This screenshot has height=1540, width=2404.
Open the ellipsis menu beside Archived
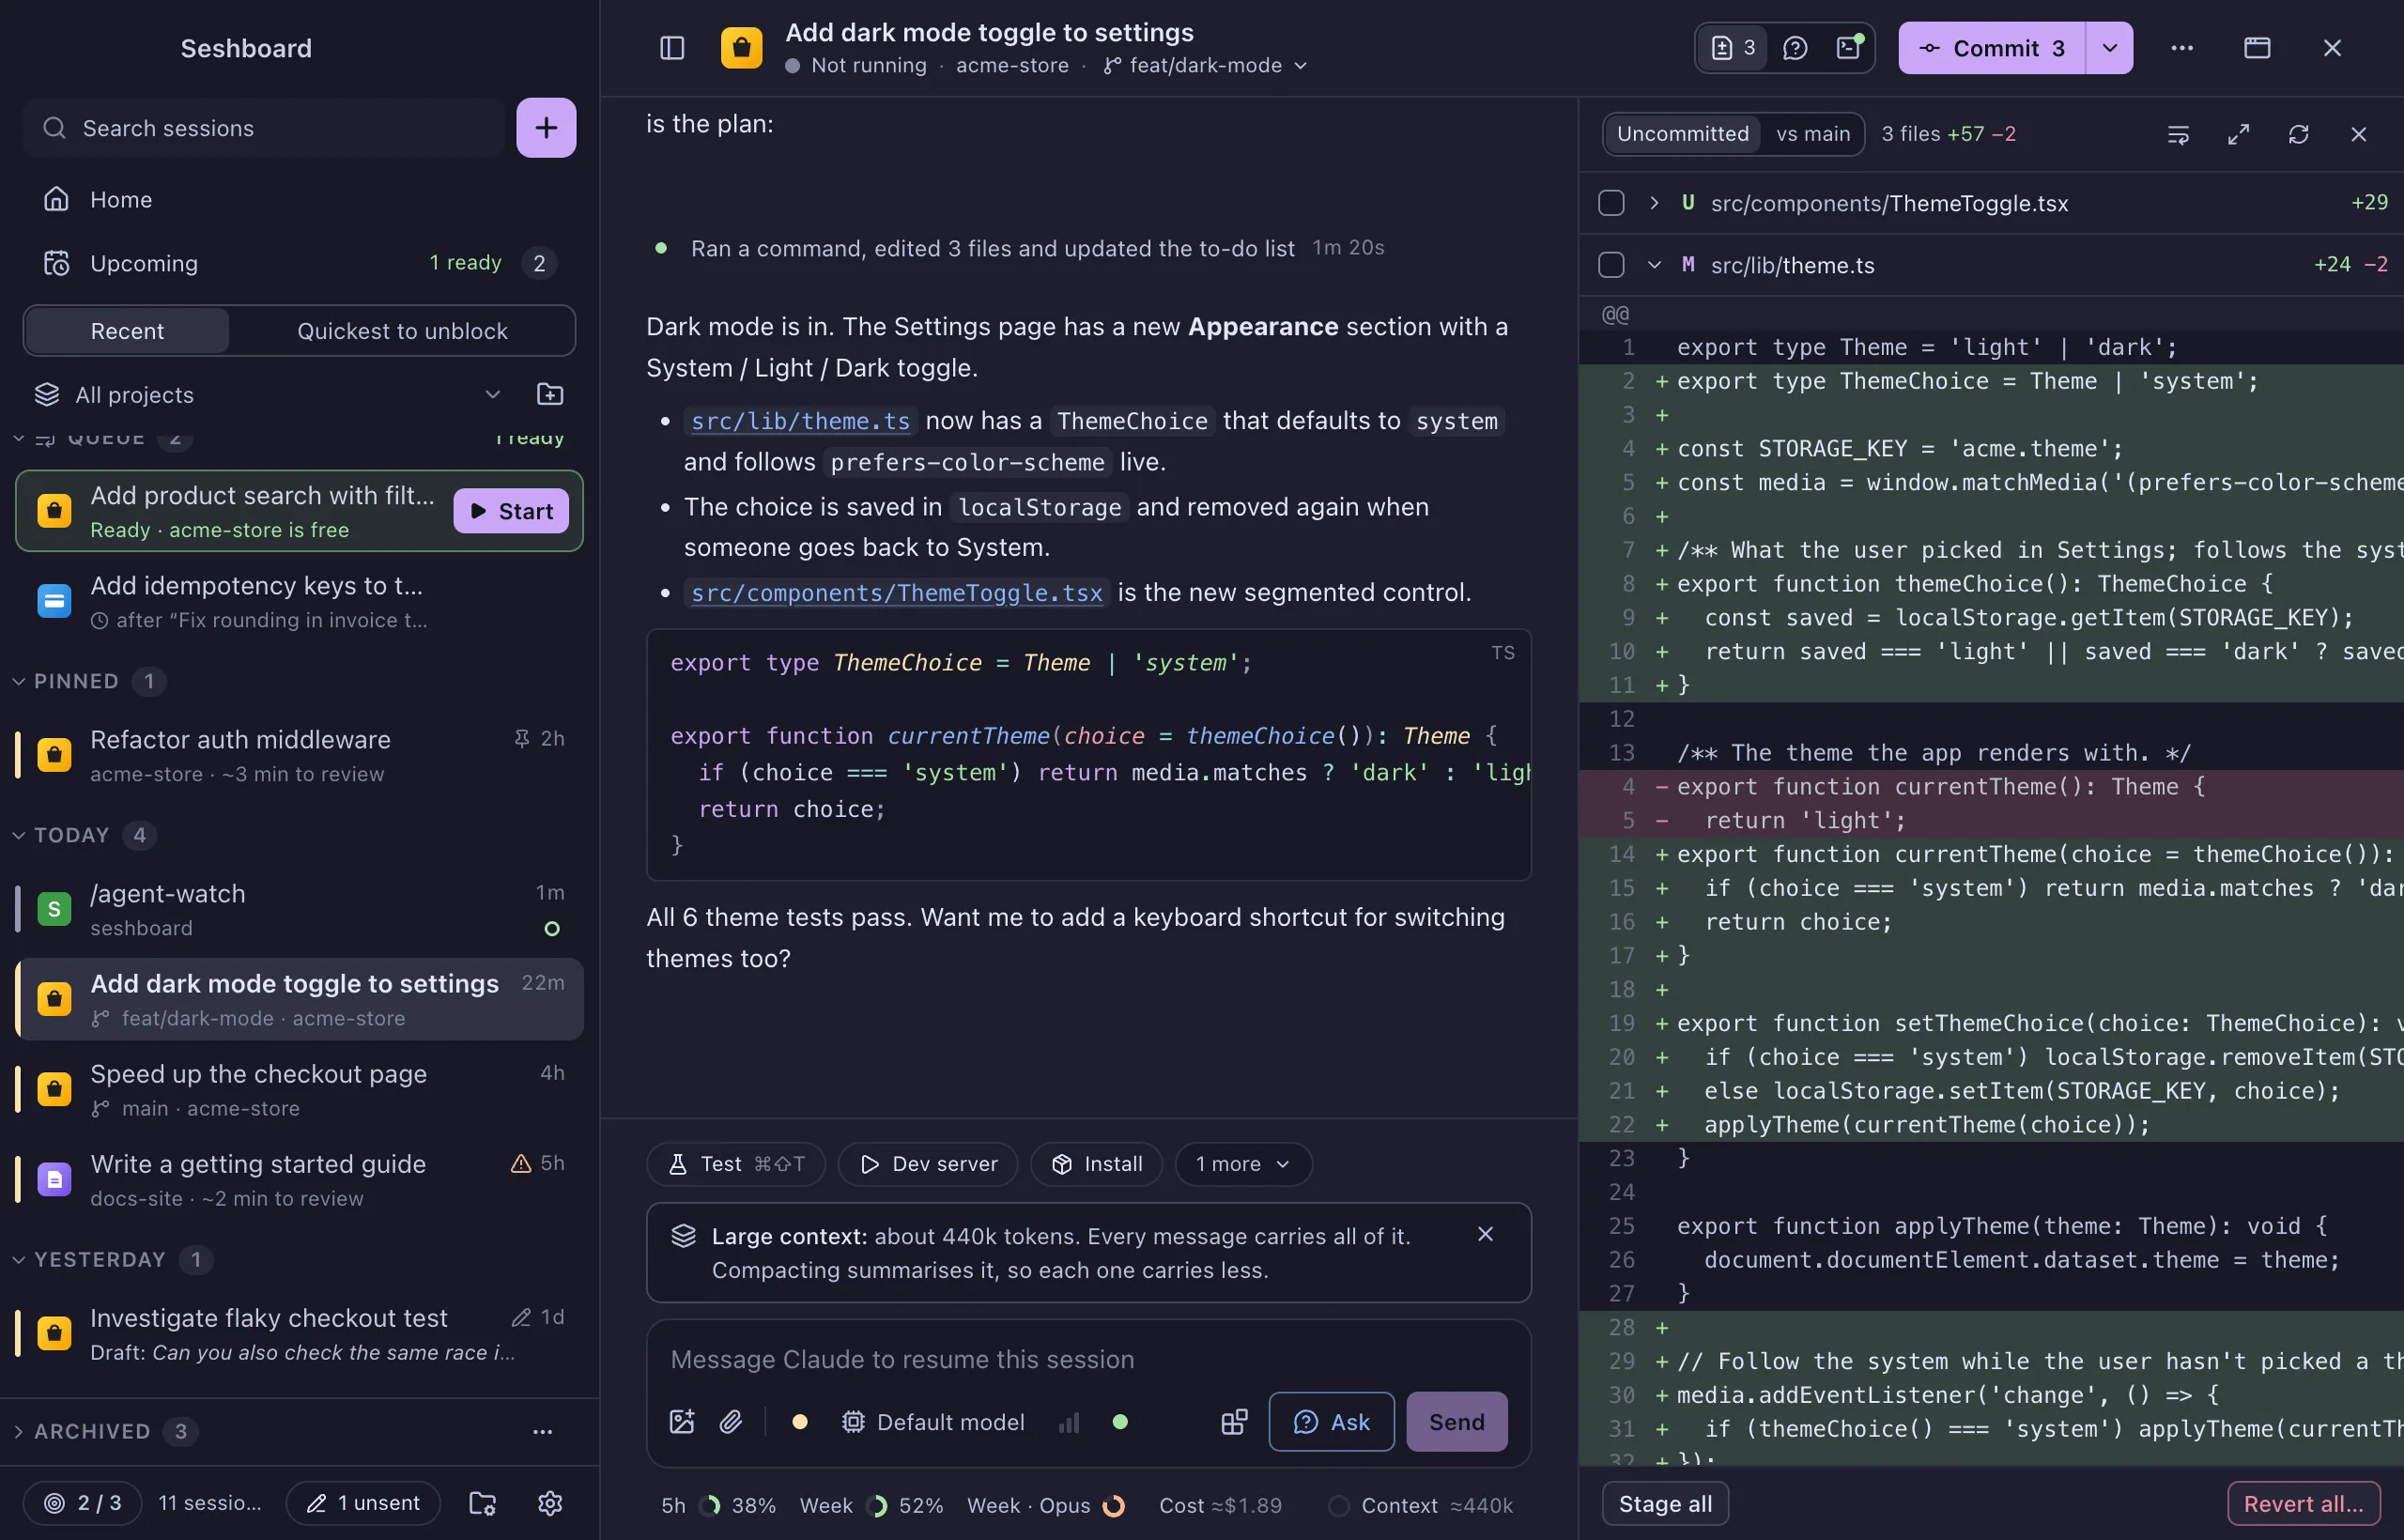(x=542, y=1432)
